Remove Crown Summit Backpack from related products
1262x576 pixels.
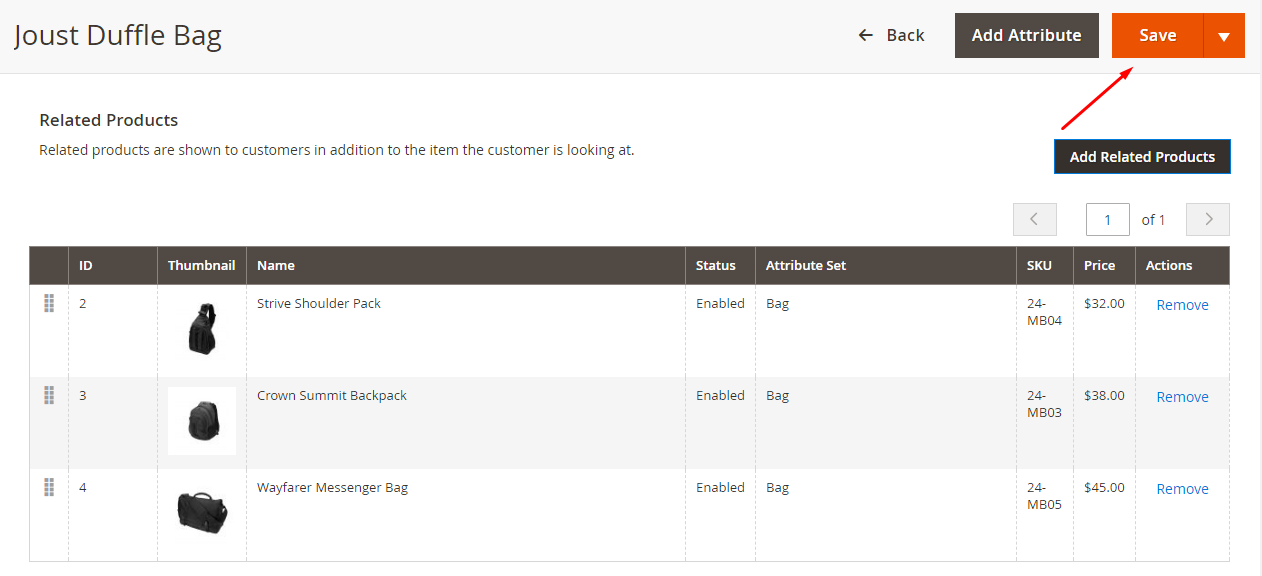(1182, 397)
